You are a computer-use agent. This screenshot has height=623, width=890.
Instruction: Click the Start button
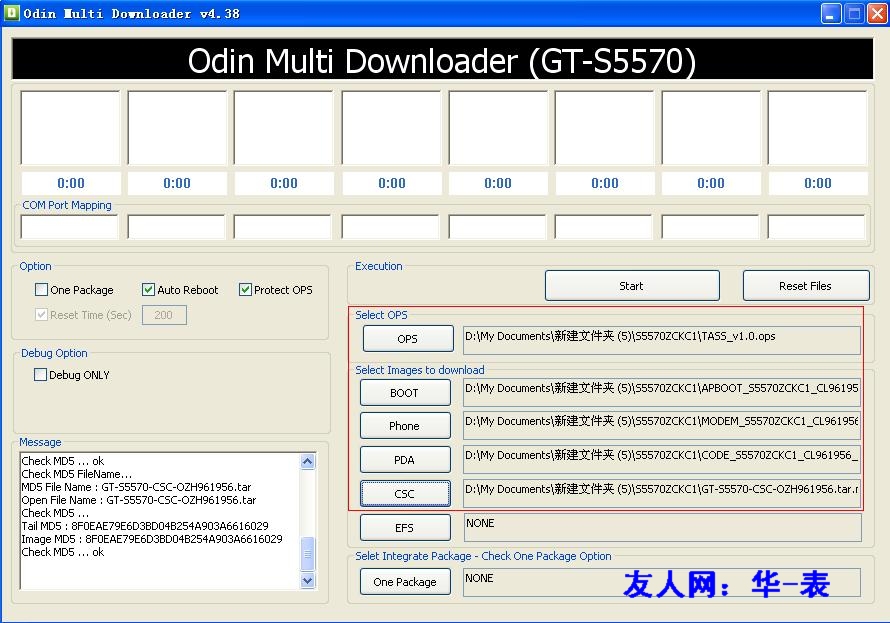(632, 285)
